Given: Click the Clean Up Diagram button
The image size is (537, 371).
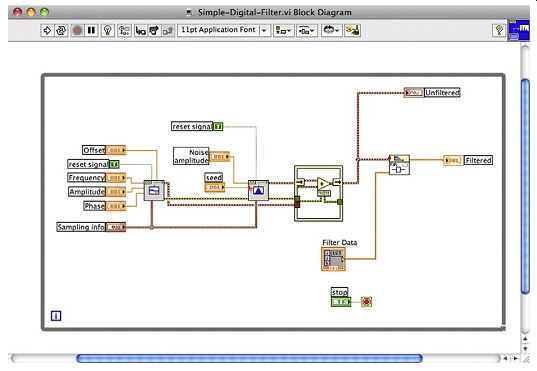Looking at the screenshot, I should pos(352,30).
